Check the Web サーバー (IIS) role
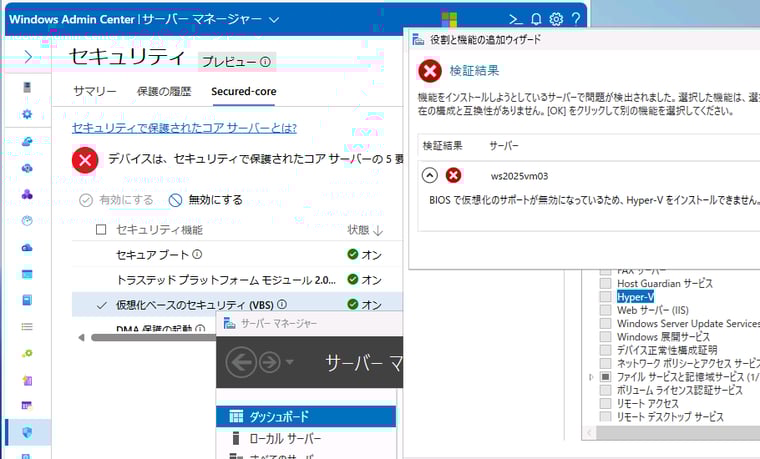The height and width of the screenshot is (459, 760). pos(605,310)
